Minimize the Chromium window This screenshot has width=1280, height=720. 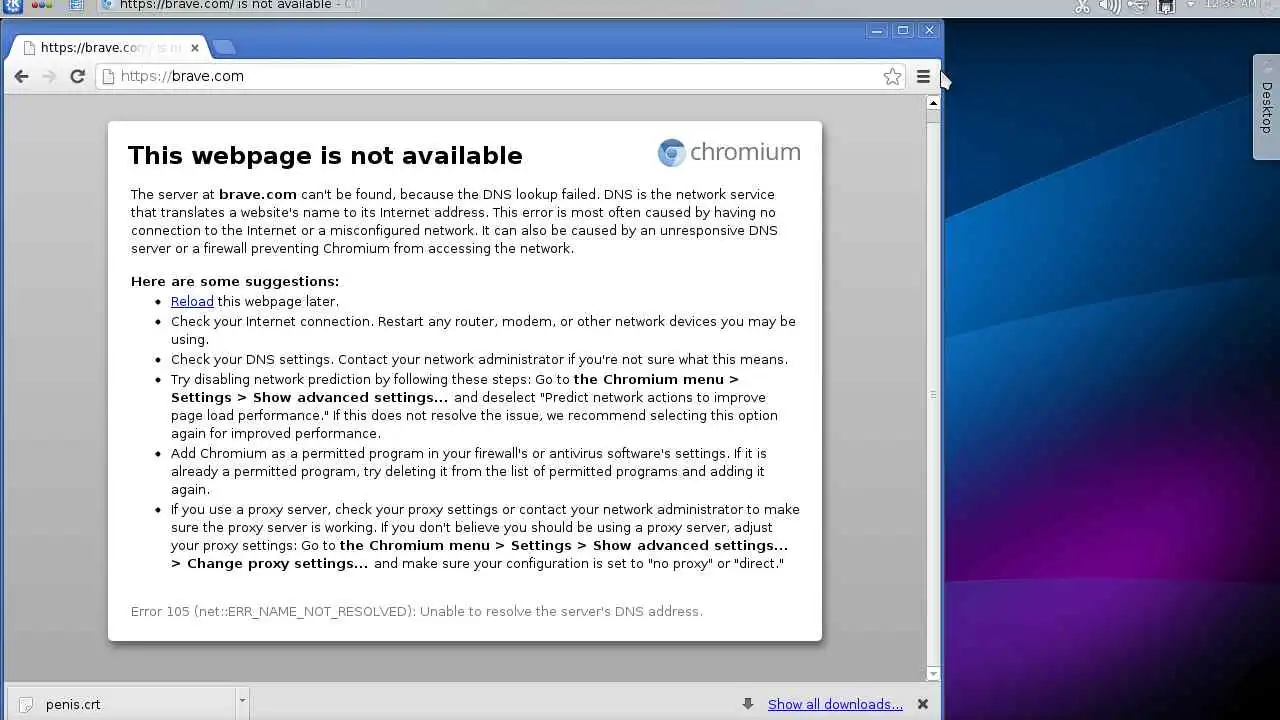coord(877,30)
